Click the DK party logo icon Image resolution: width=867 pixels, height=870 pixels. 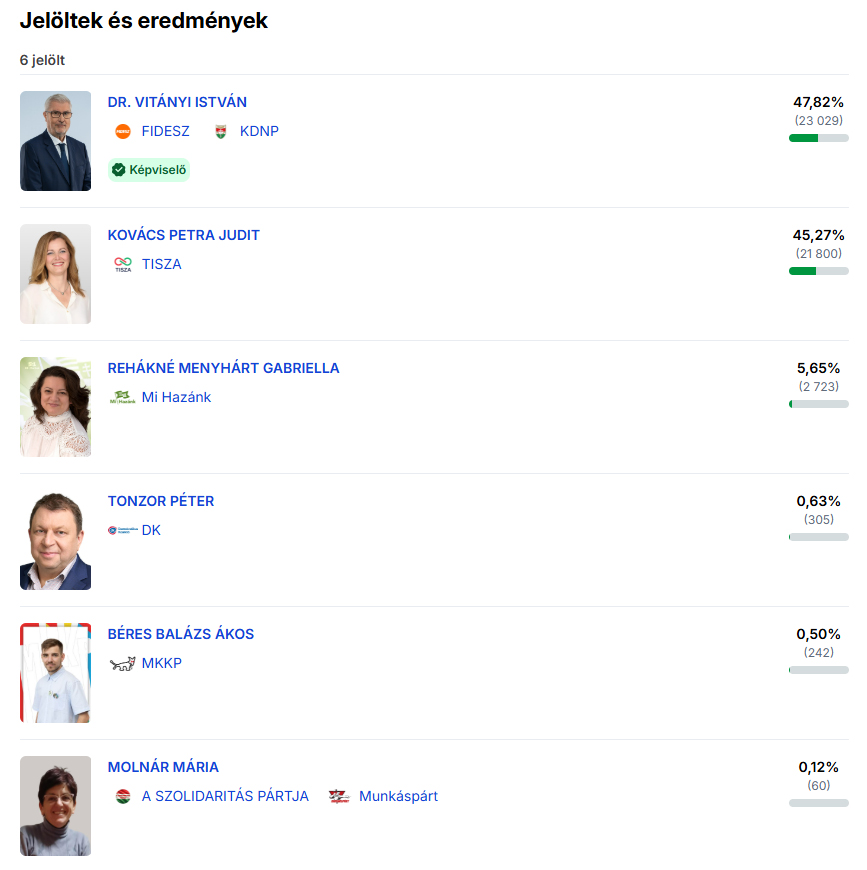tap(122, 530)
